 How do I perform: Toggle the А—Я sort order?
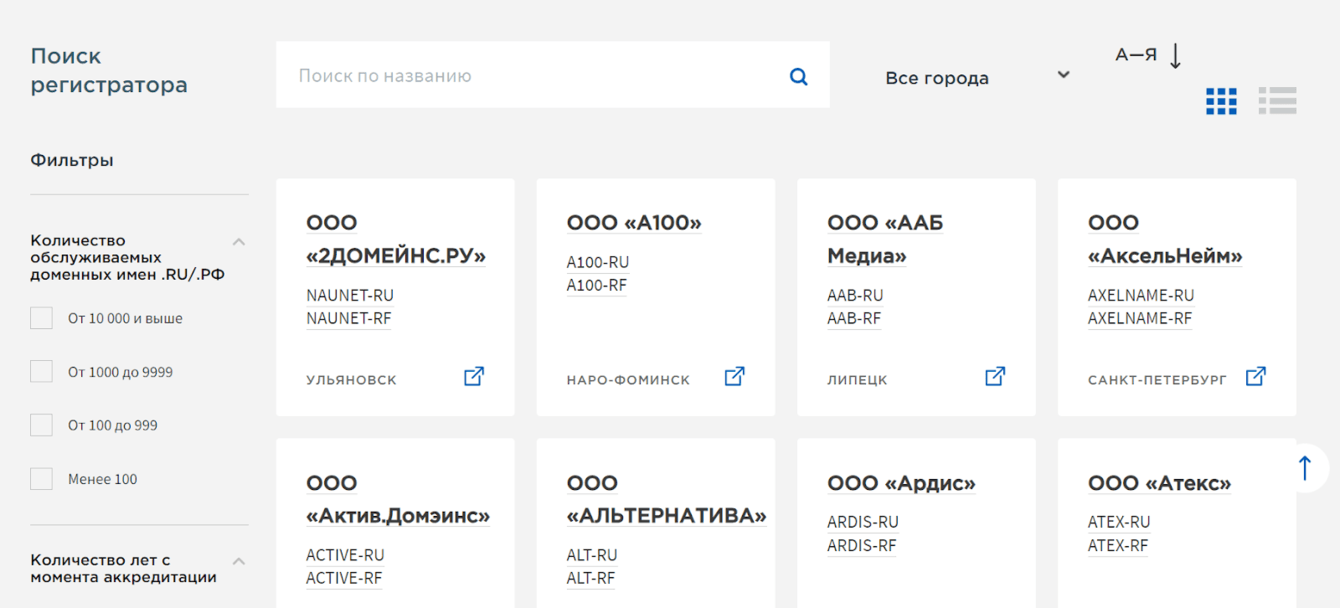point(1149,56)
